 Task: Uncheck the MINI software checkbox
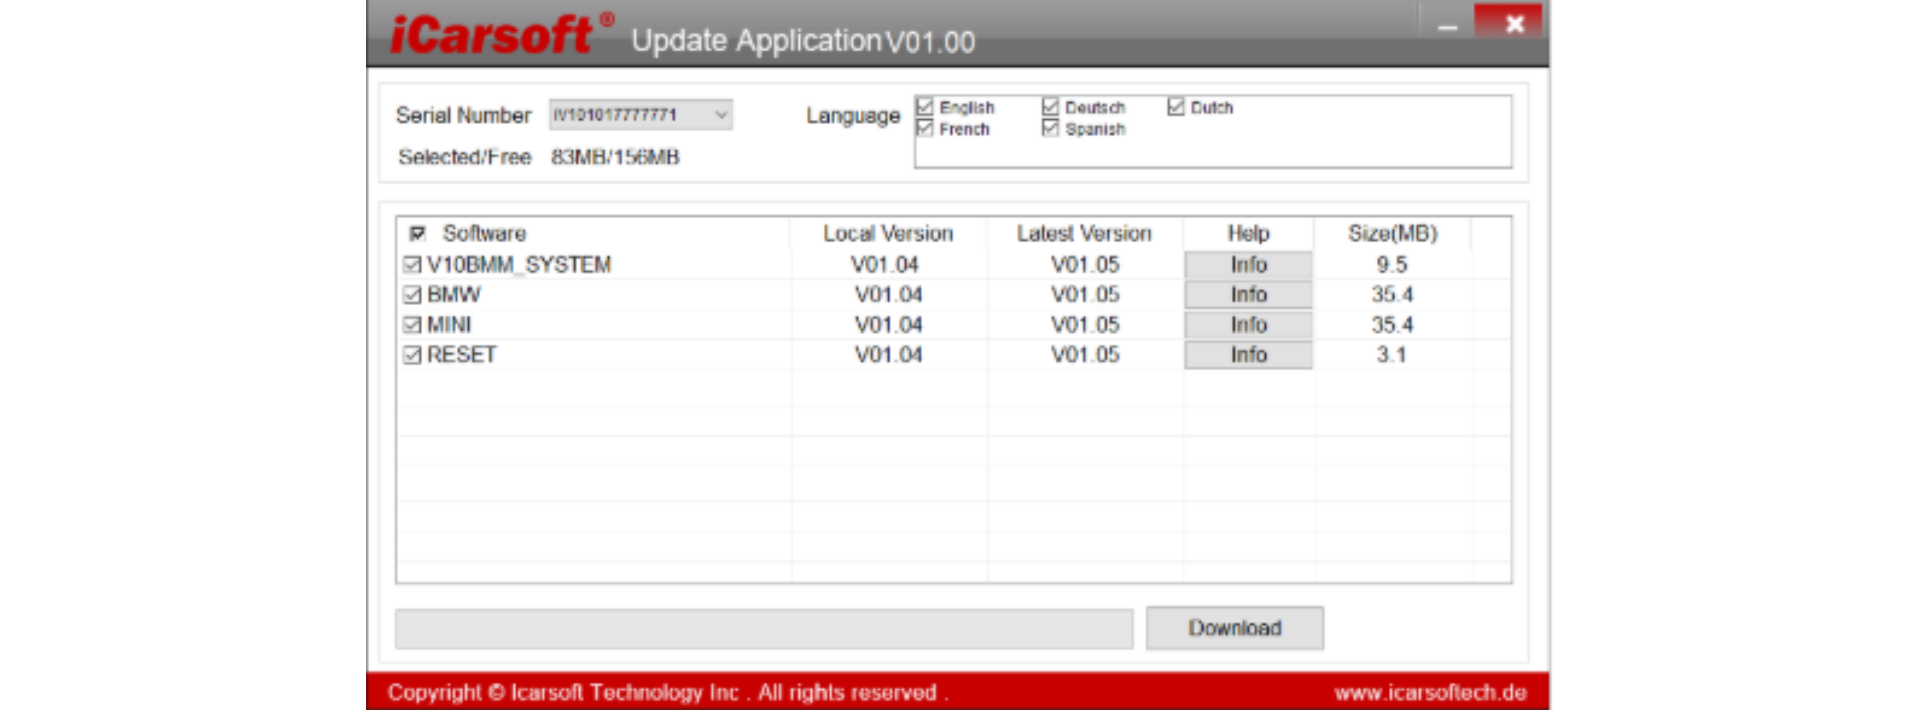412,325
